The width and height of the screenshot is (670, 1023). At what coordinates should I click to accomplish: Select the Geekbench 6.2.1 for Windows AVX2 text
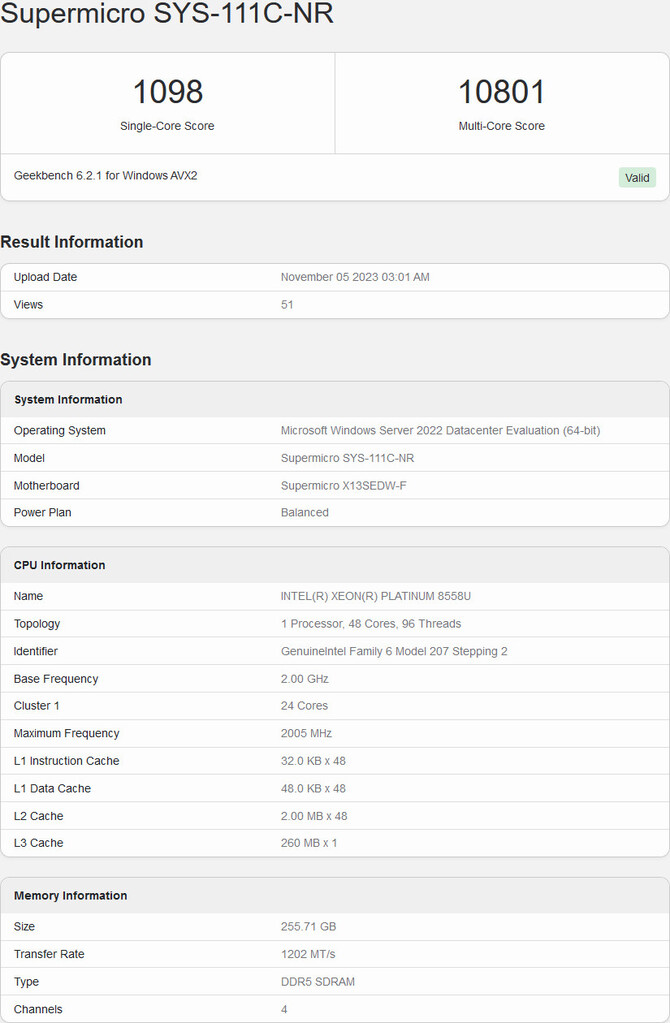click(105, 176)
